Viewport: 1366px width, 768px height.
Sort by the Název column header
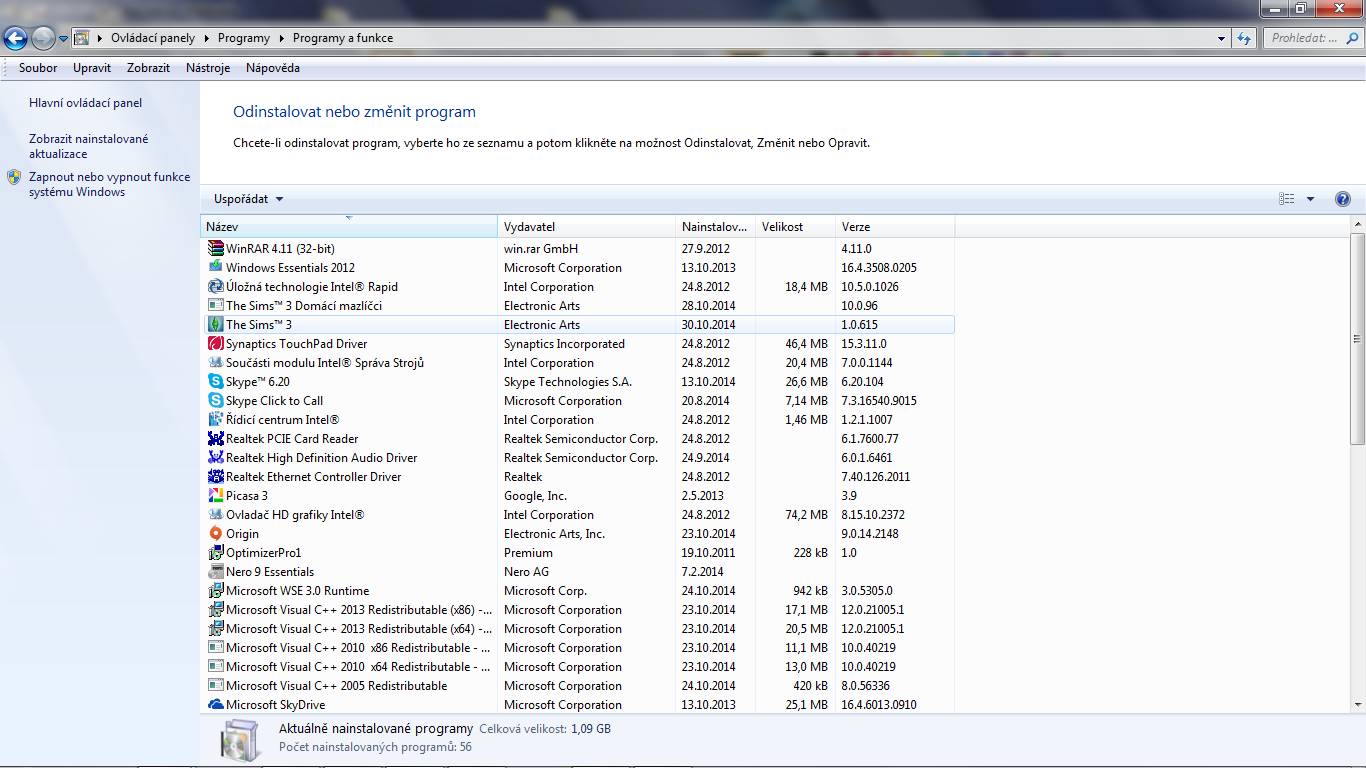click(349, 227)
